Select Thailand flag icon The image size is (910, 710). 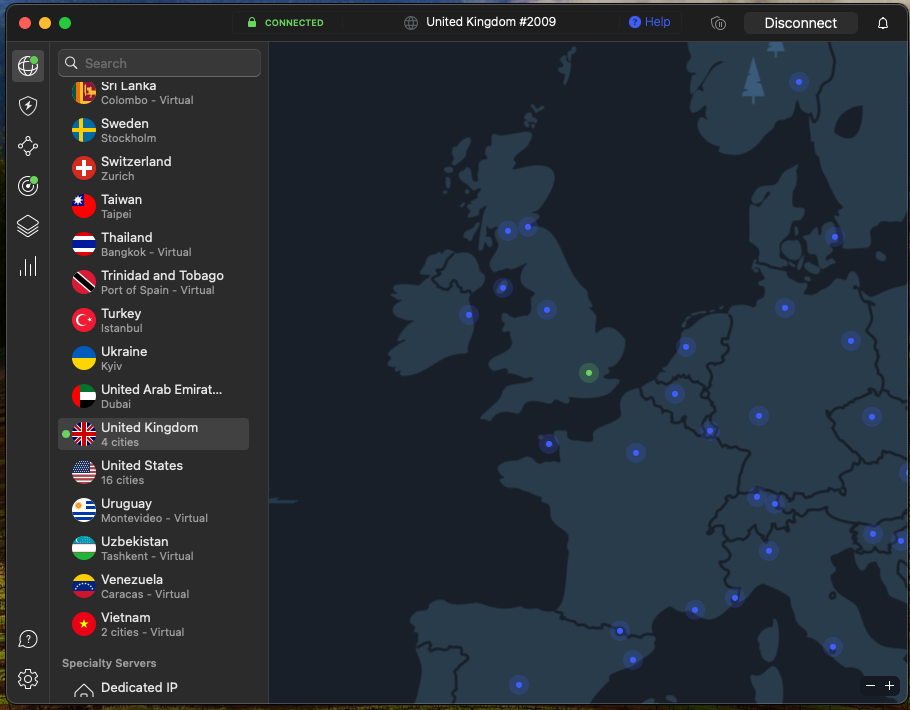coord(84,244)
